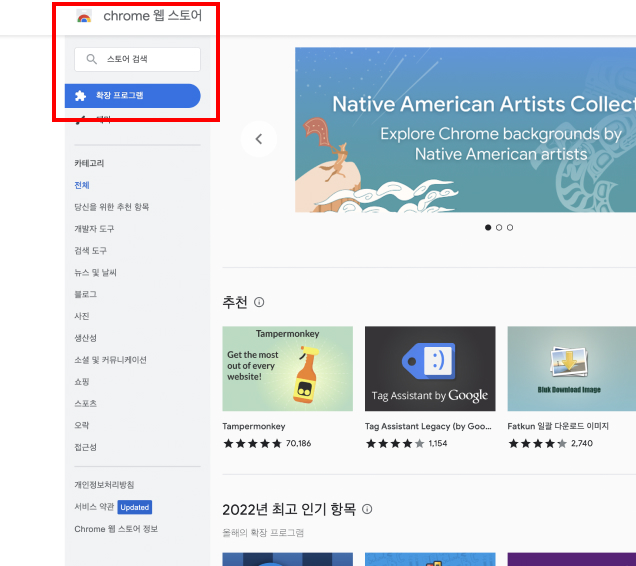The height and width of the screenshot is (566, 636).
Task: Open info icon next to 추천 heading
Action: point(259,302)
